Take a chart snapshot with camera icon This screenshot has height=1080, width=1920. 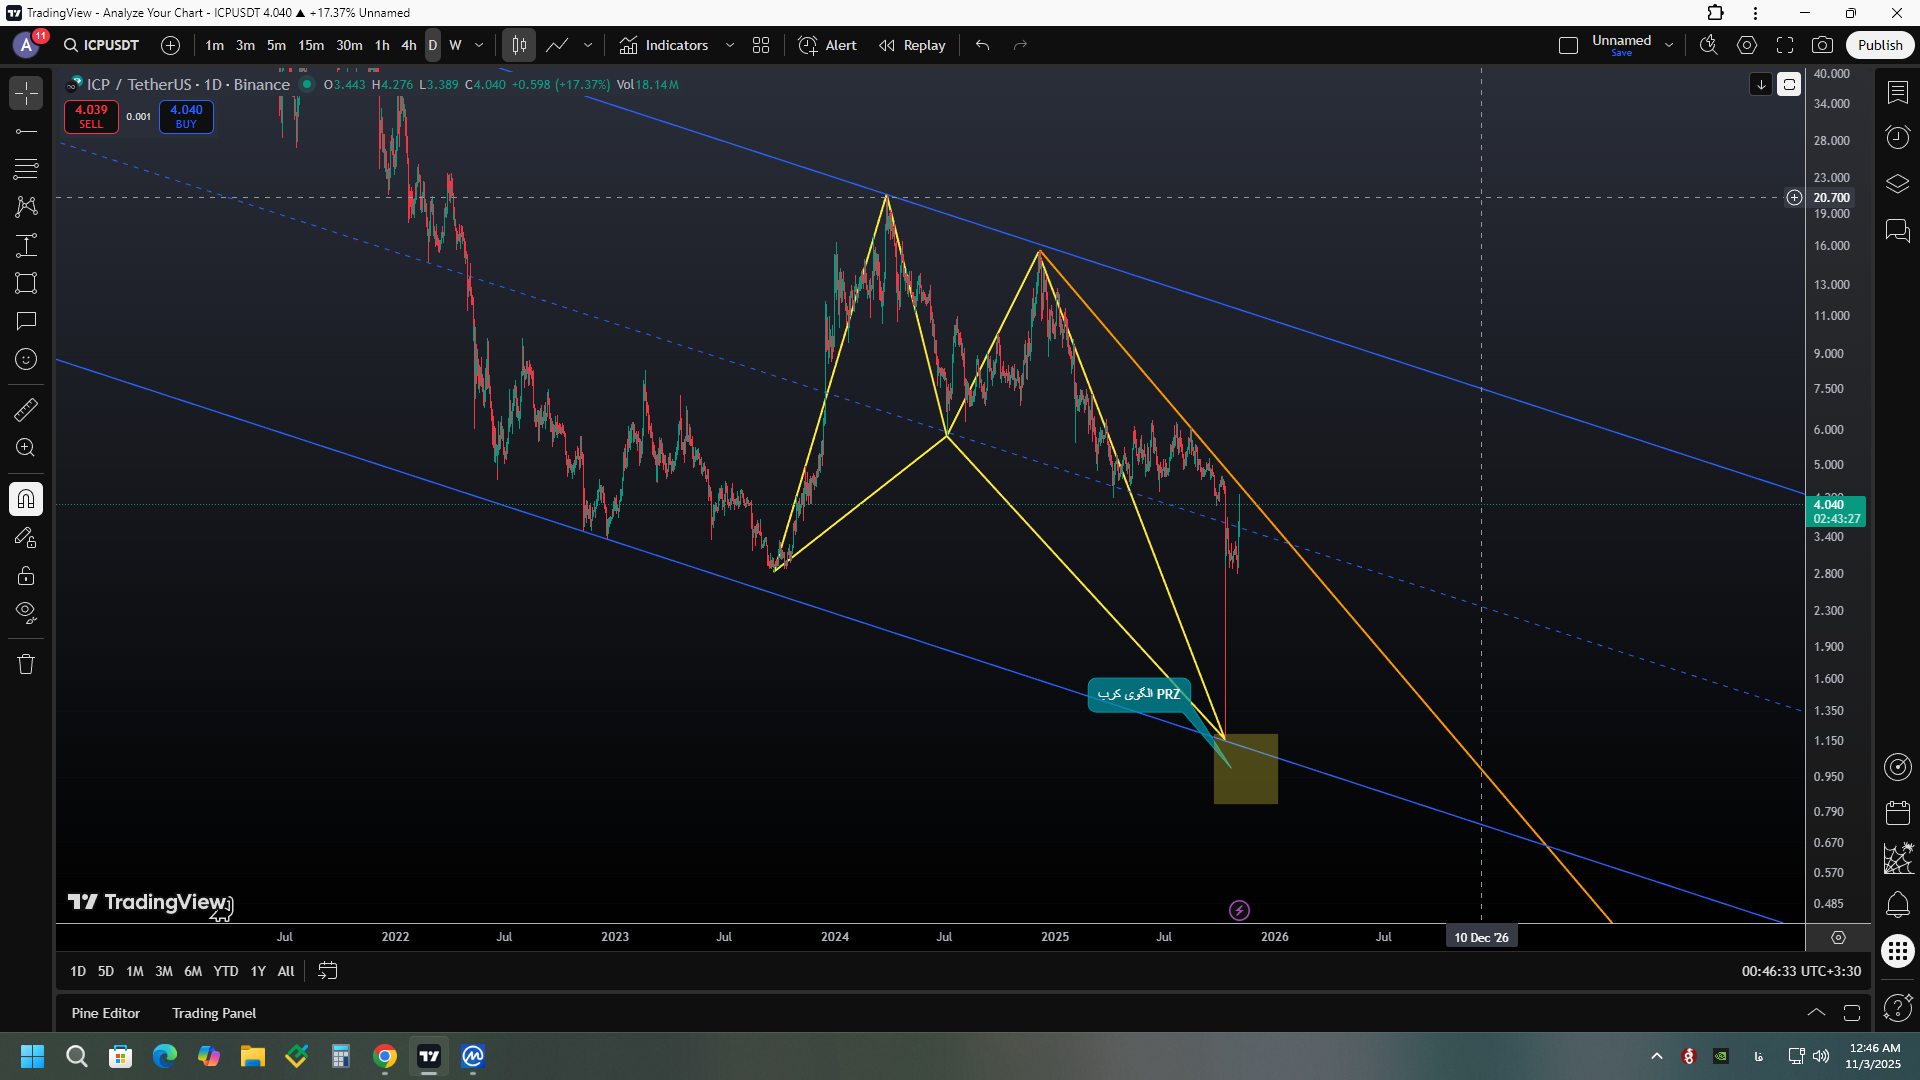click(x=1822, y=45)
